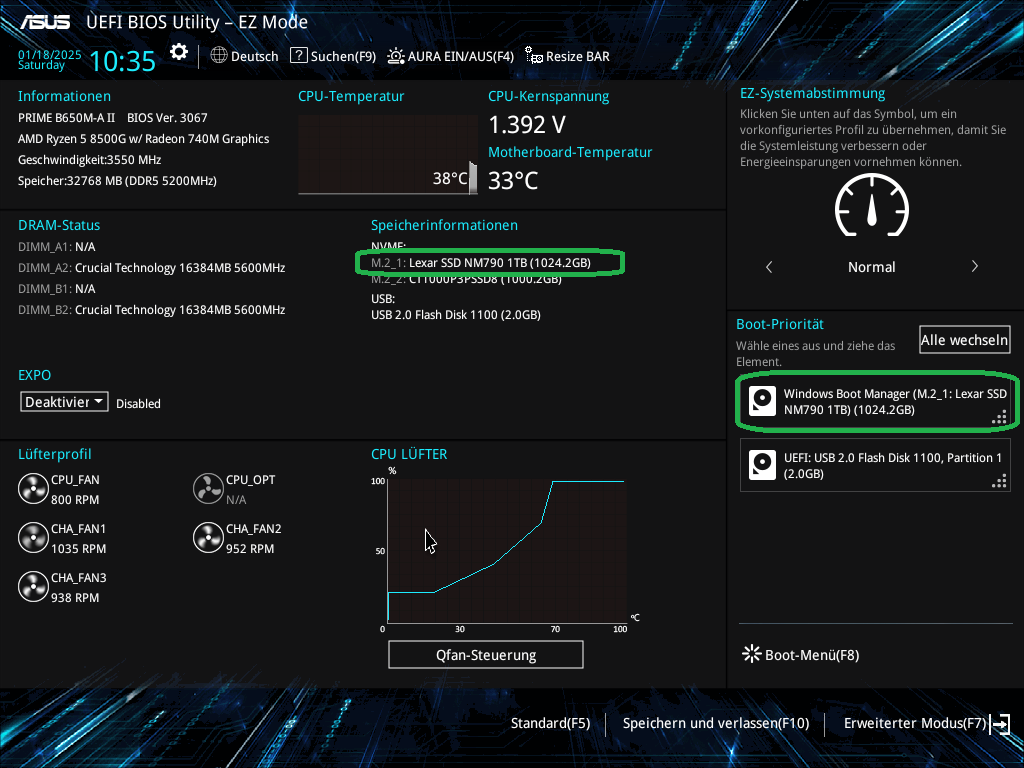The image size is (1024, 768).
Task: Click the CPU_FAN fan icon
Action: tap(33, 488)
